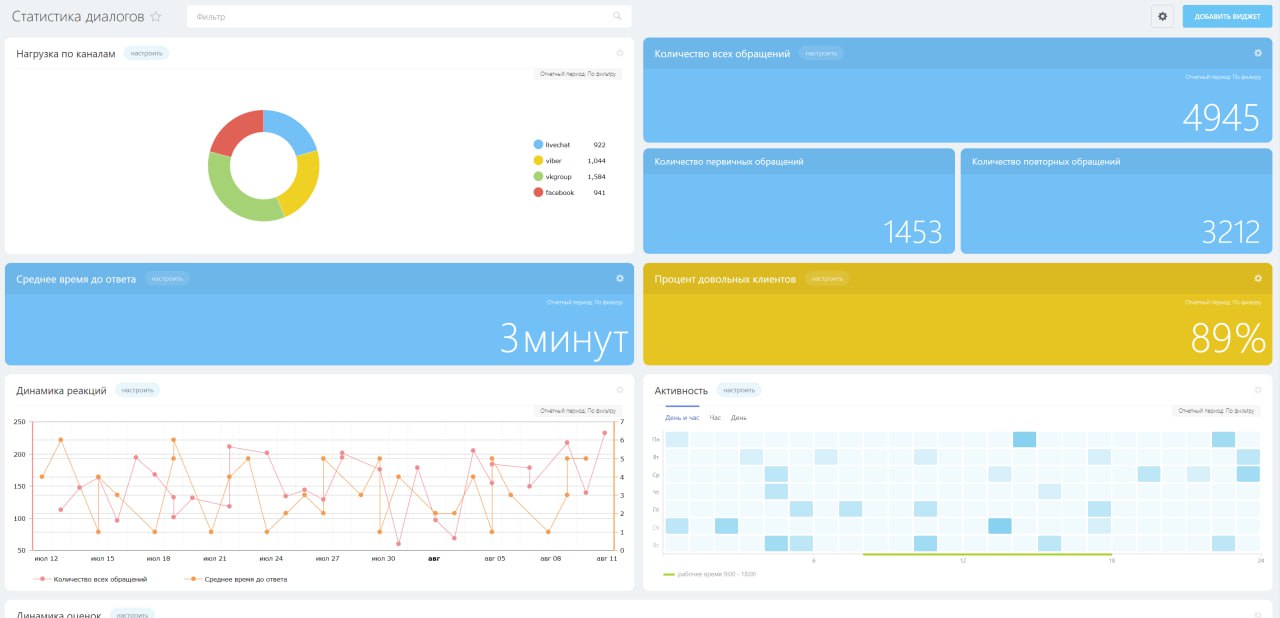Click the search magnifier in filter field
Screen dimensions: 1280x618
[x=617, y=16]
